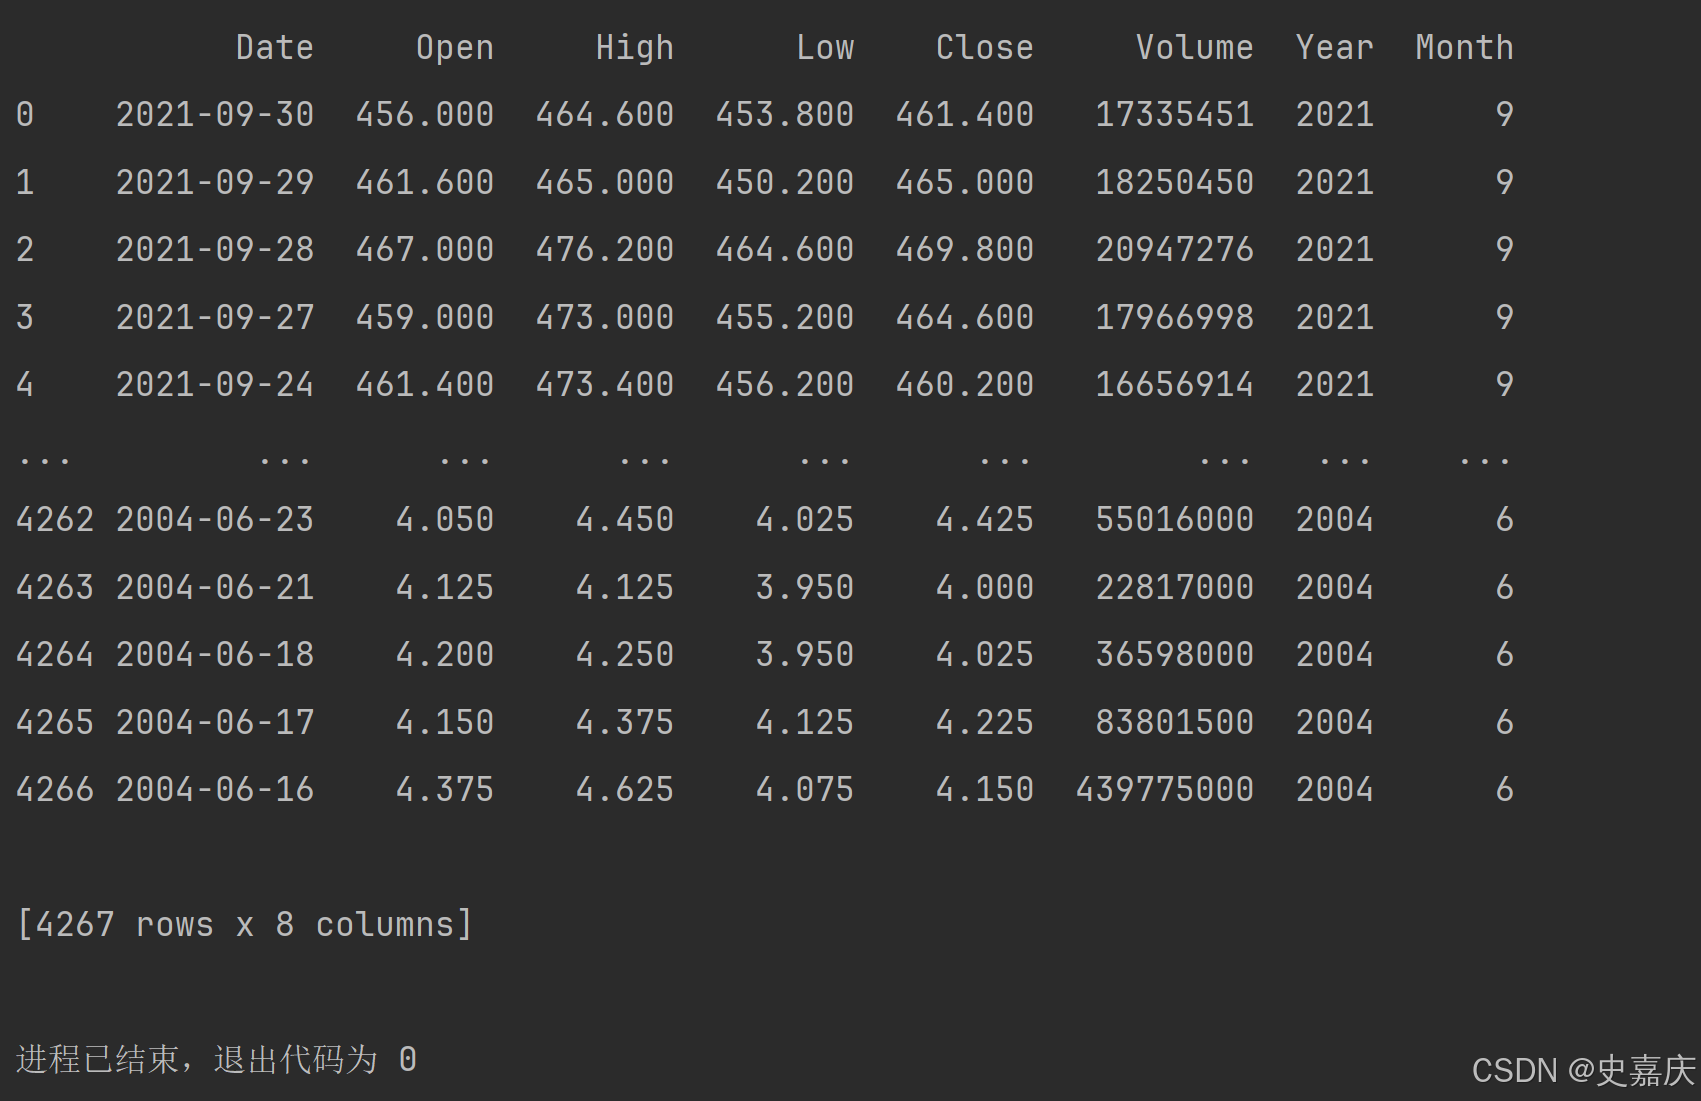Click row index 4263
1701x1101 pixels.
[x=55, y=587]
